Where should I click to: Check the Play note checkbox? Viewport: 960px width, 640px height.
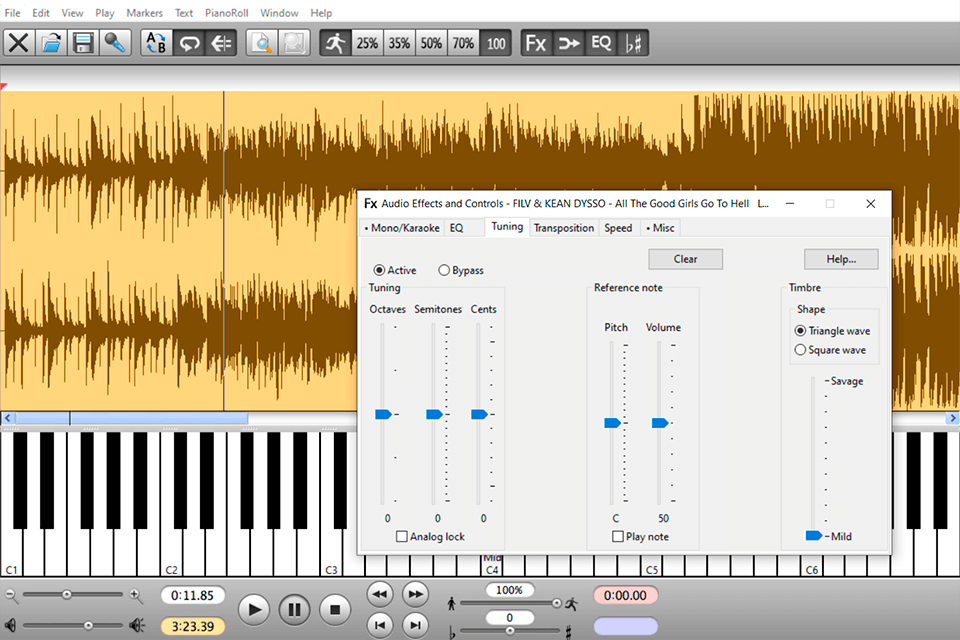(617, 536)
